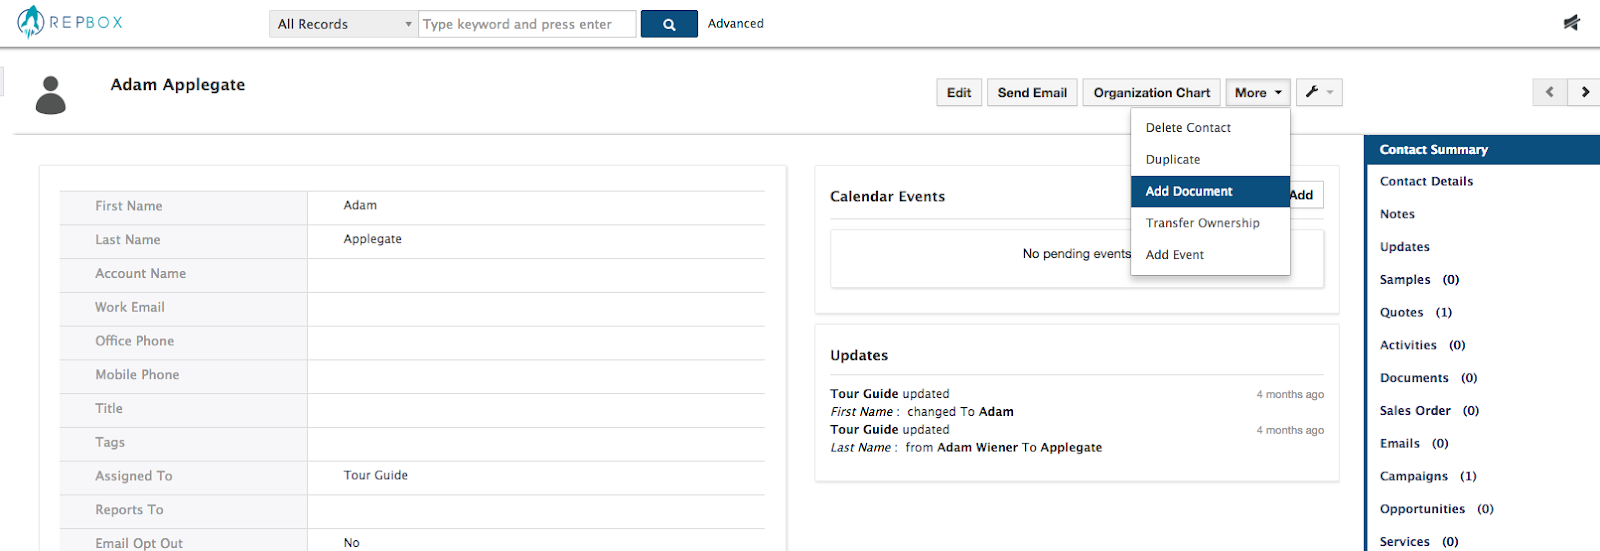
Task: Click the magnifier search button
Action: 669,24
